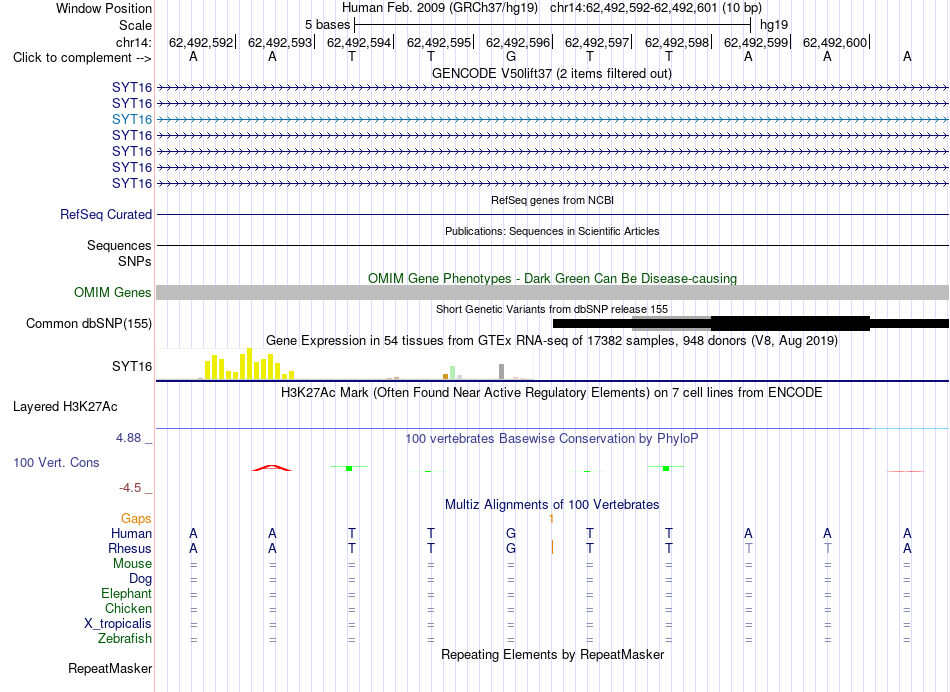Click the G base in the reference sequence row
950x692 pixels.
[511, 56]
